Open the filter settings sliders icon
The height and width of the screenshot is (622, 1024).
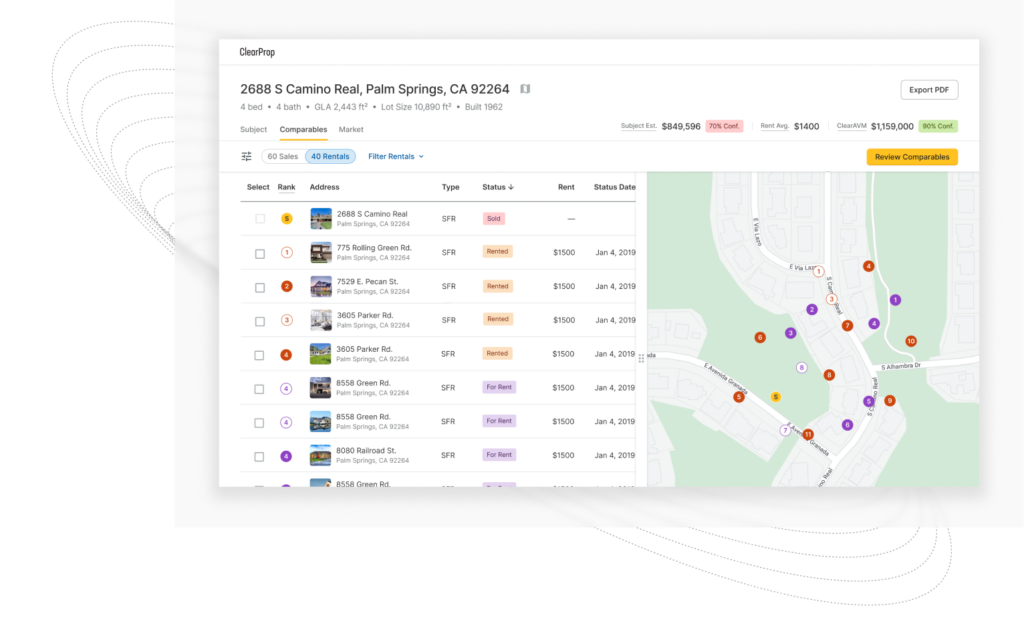(247, 156)
